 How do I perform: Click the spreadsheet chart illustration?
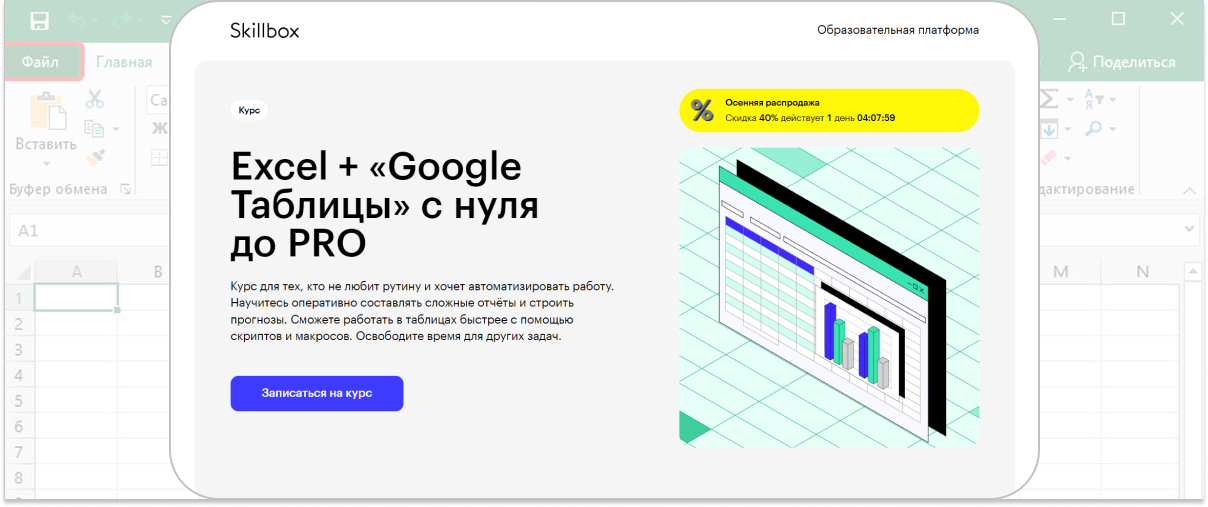pos(829,297)
